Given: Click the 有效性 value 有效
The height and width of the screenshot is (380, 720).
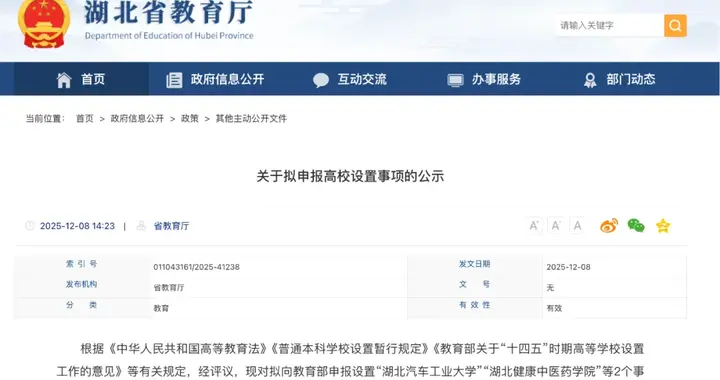Looking at the screenshot, I should tap(554, 308).
